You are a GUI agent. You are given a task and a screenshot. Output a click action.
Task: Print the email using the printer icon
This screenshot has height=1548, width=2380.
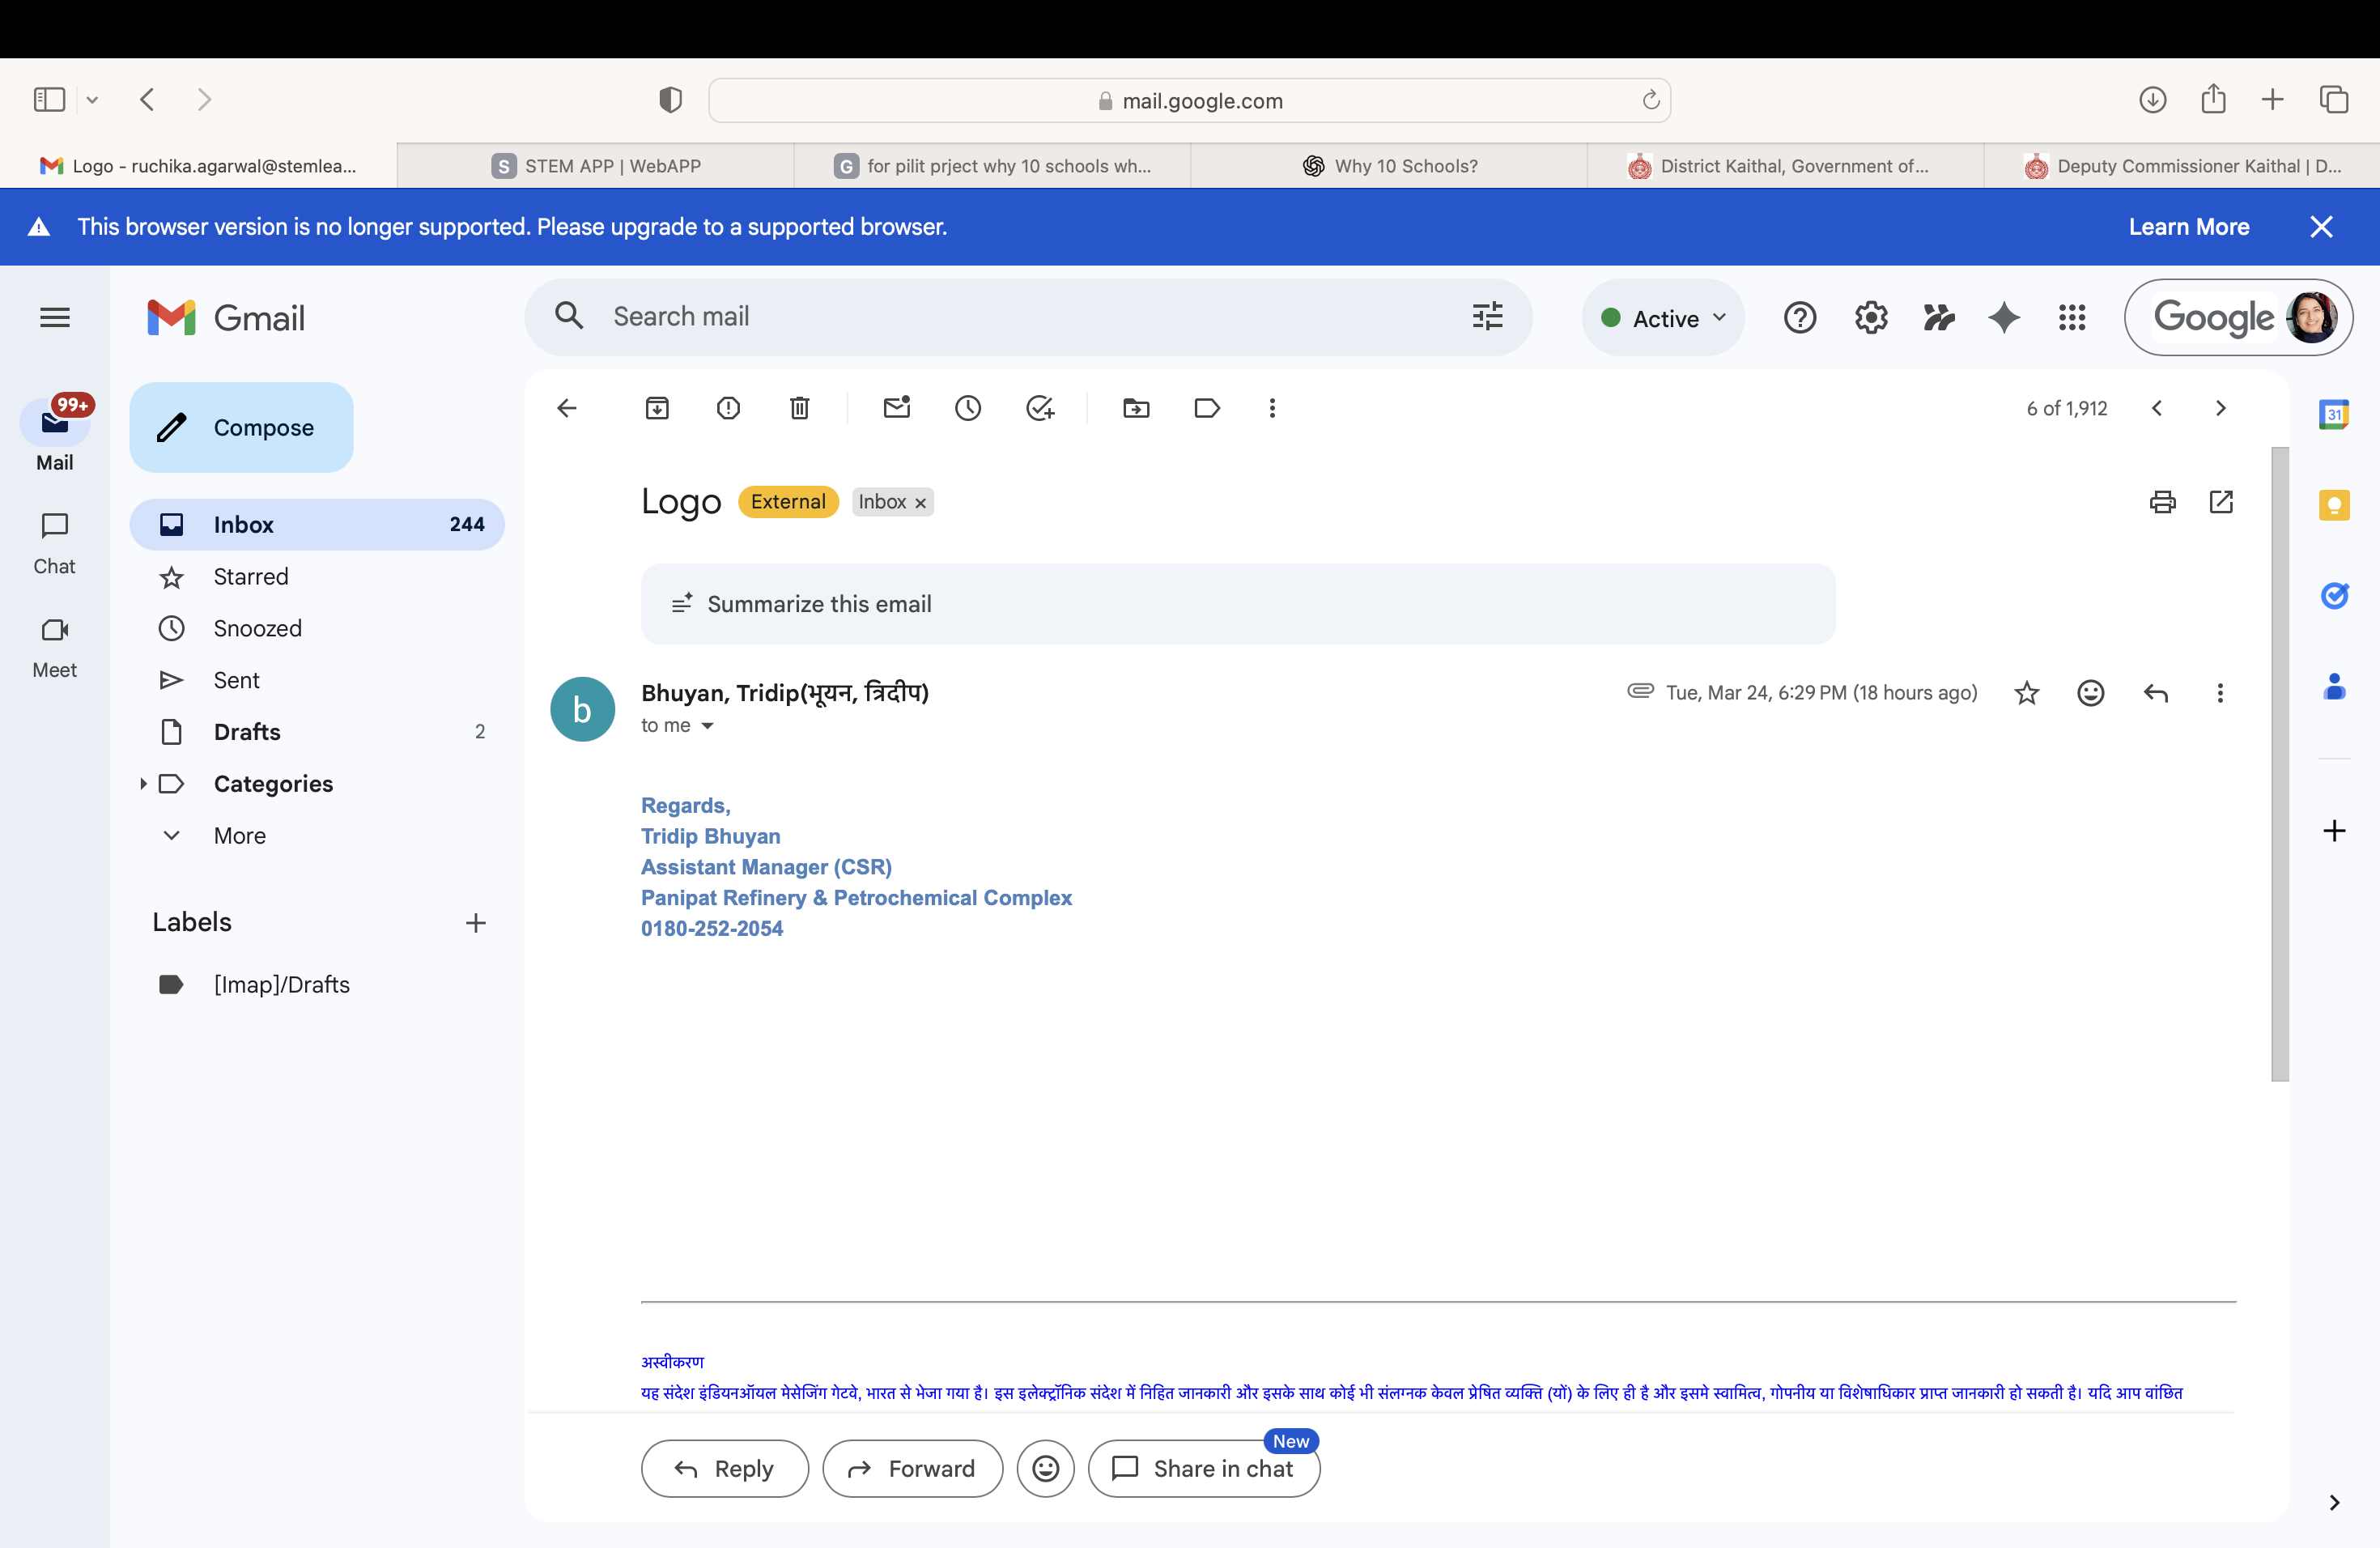(x=2162, y=502)
